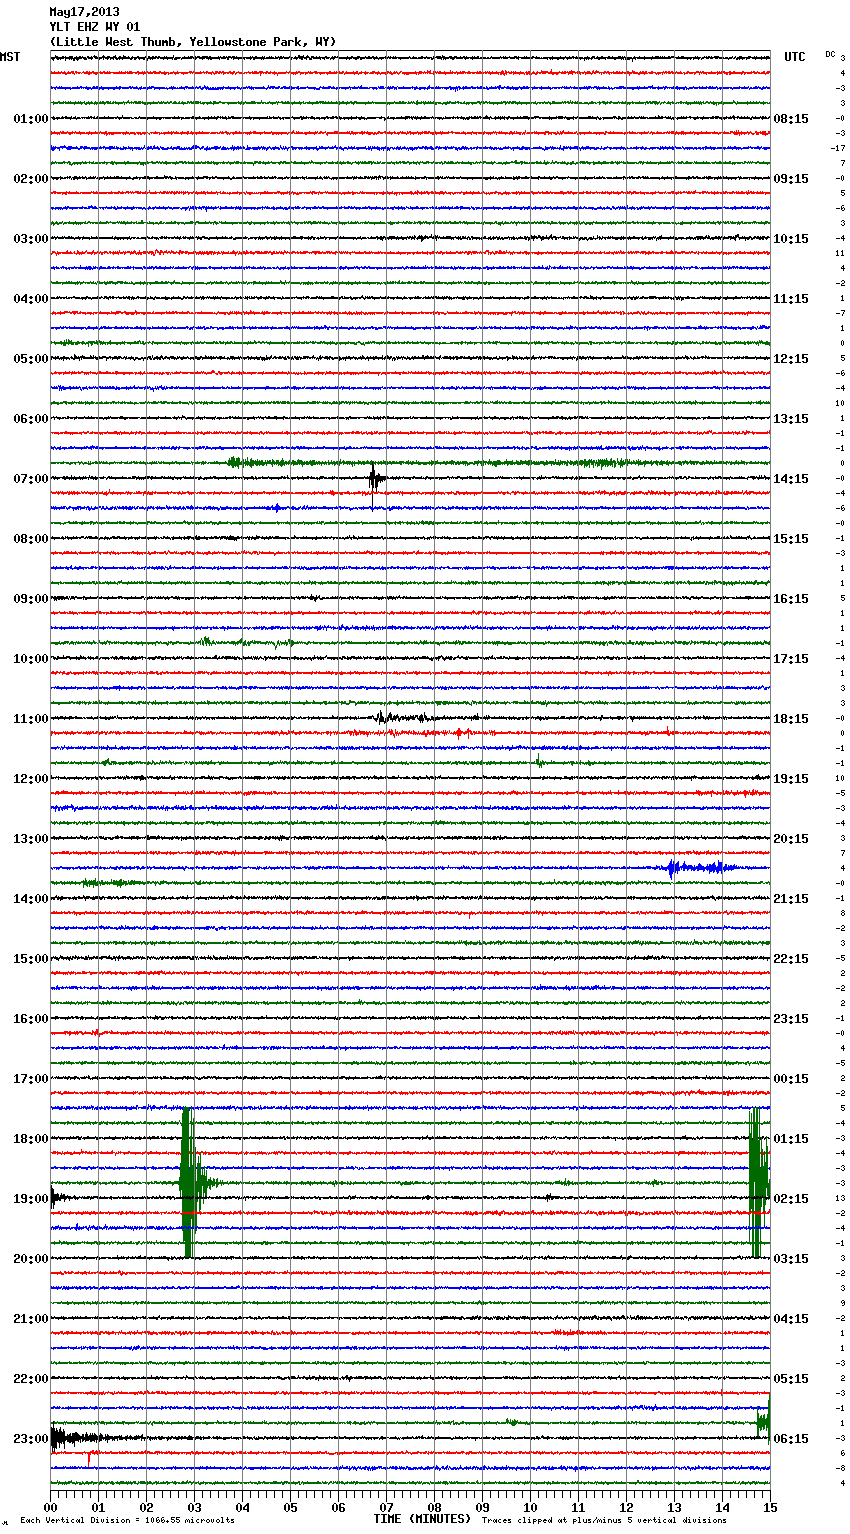Click the '16:15' UTC row label
The image size is (850, 1534).
(791, 599)
